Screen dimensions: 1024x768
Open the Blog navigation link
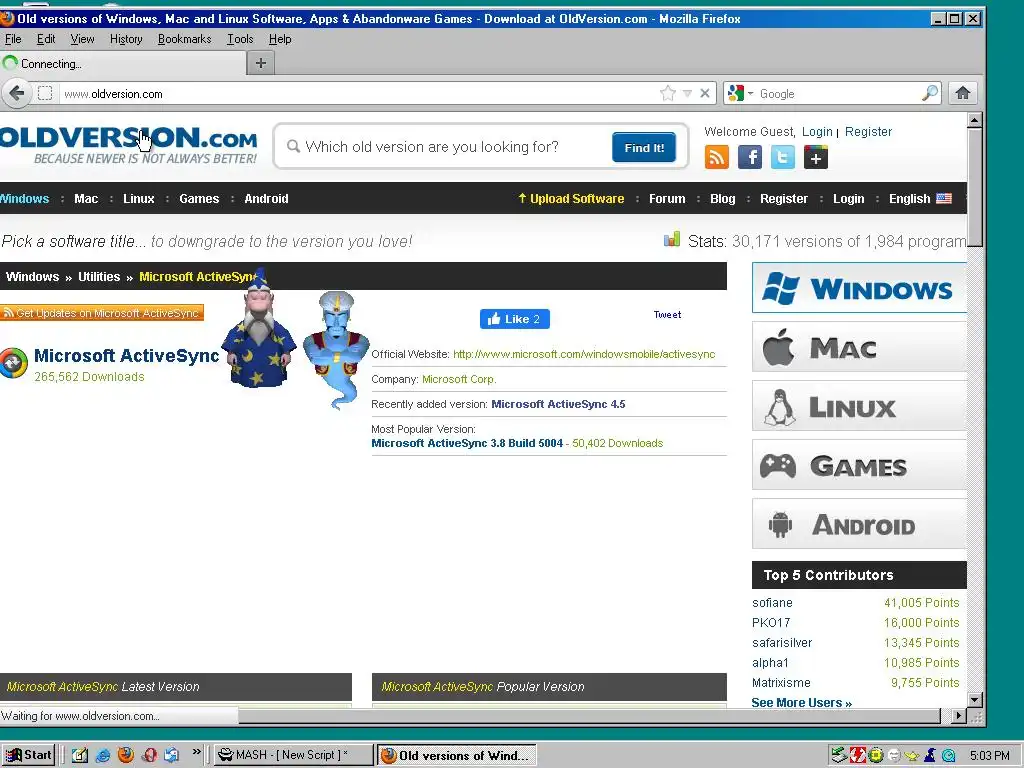pyautogui.click(x=722, y=199)
